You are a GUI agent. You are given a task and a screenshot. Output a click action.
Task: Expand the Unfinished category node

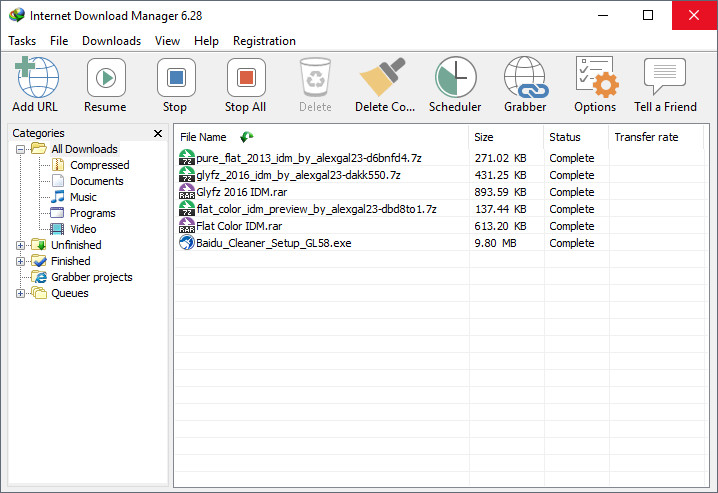click(x=21, y=245)
